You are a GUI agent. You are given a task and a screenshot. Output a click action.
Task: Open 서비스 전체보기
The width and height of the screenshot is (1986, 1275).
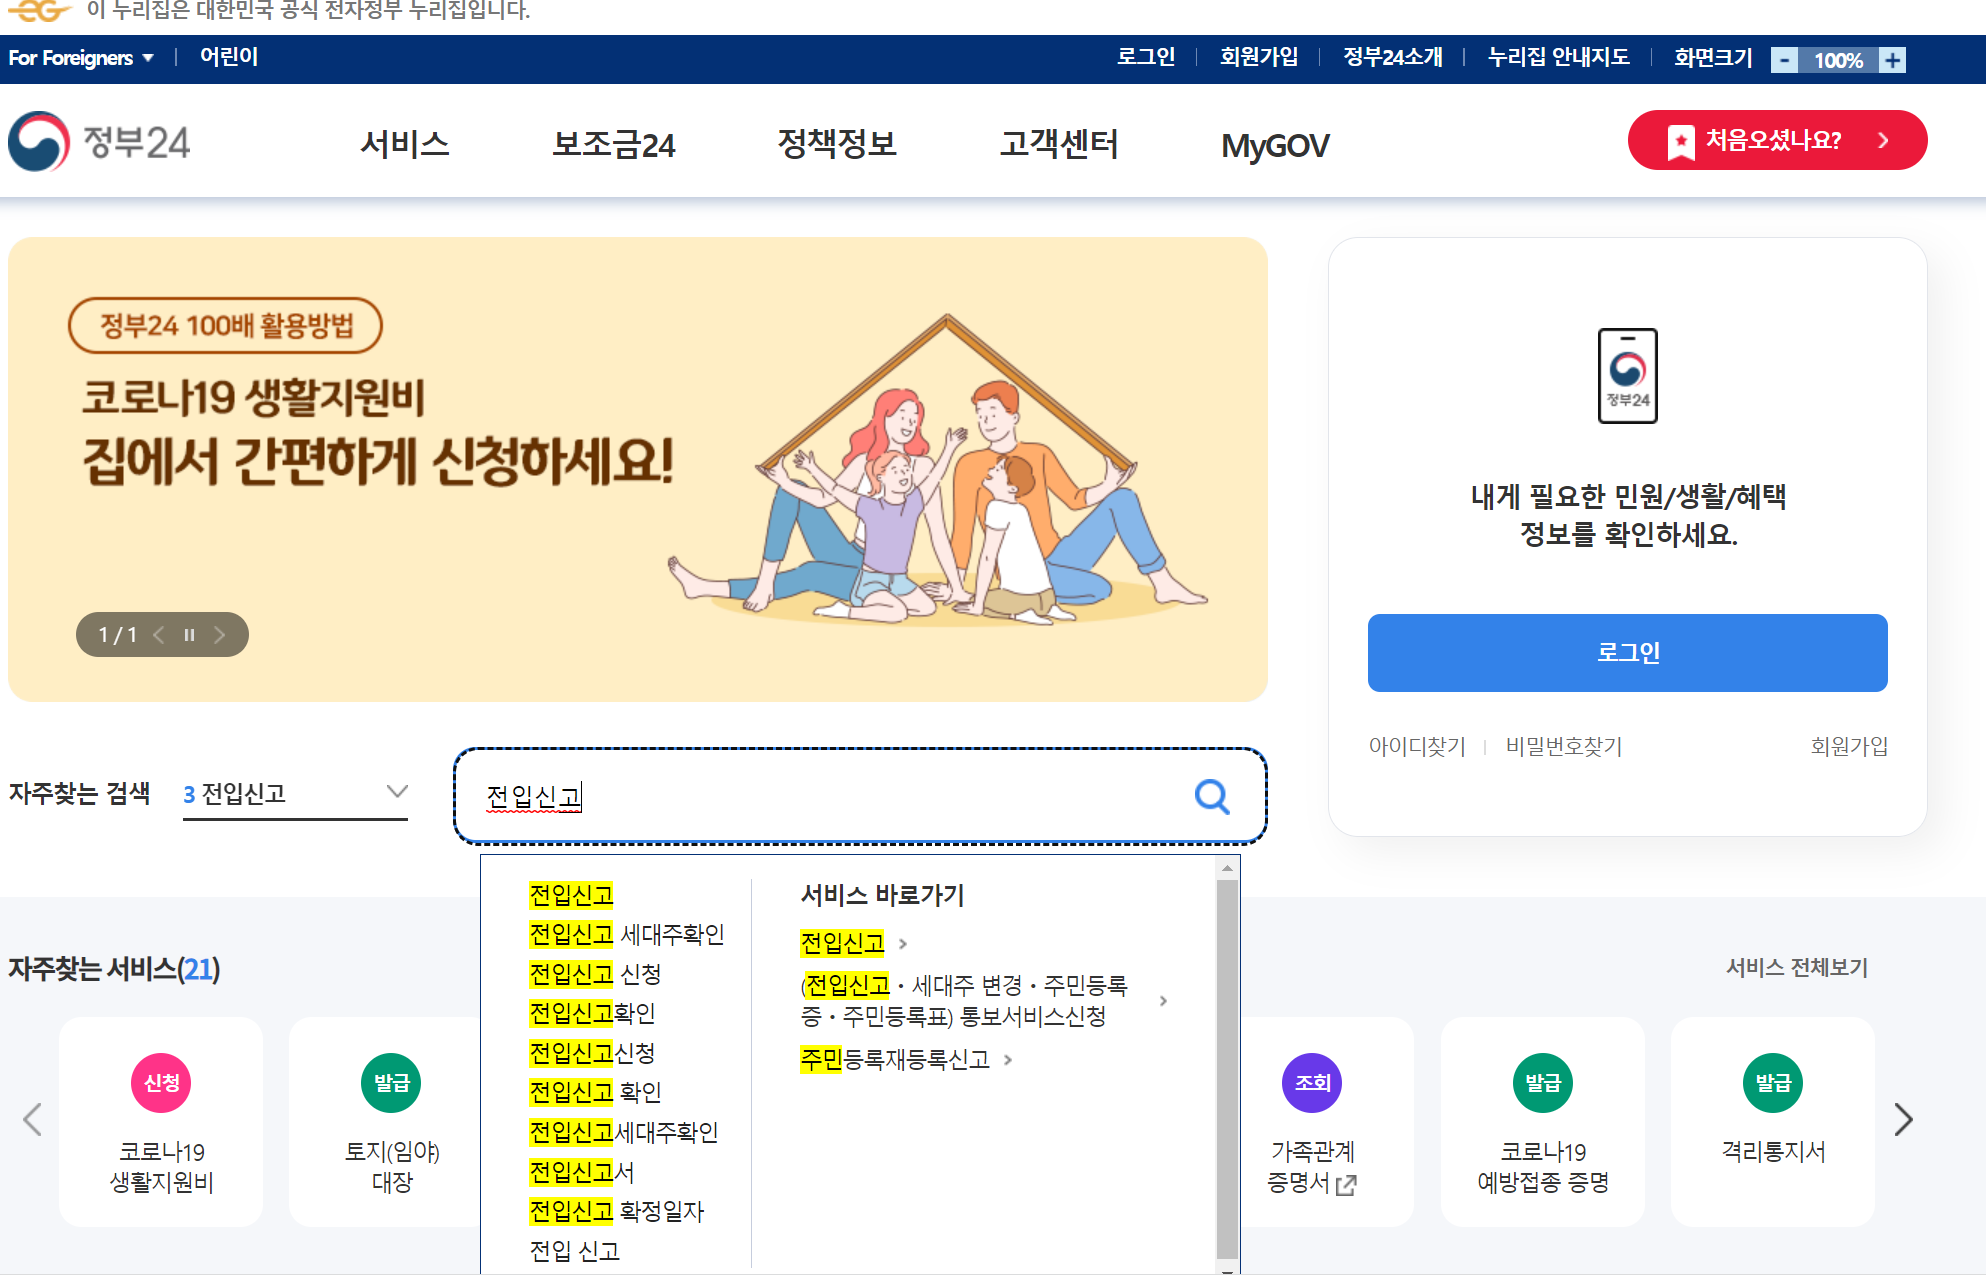click(1797, 967)
